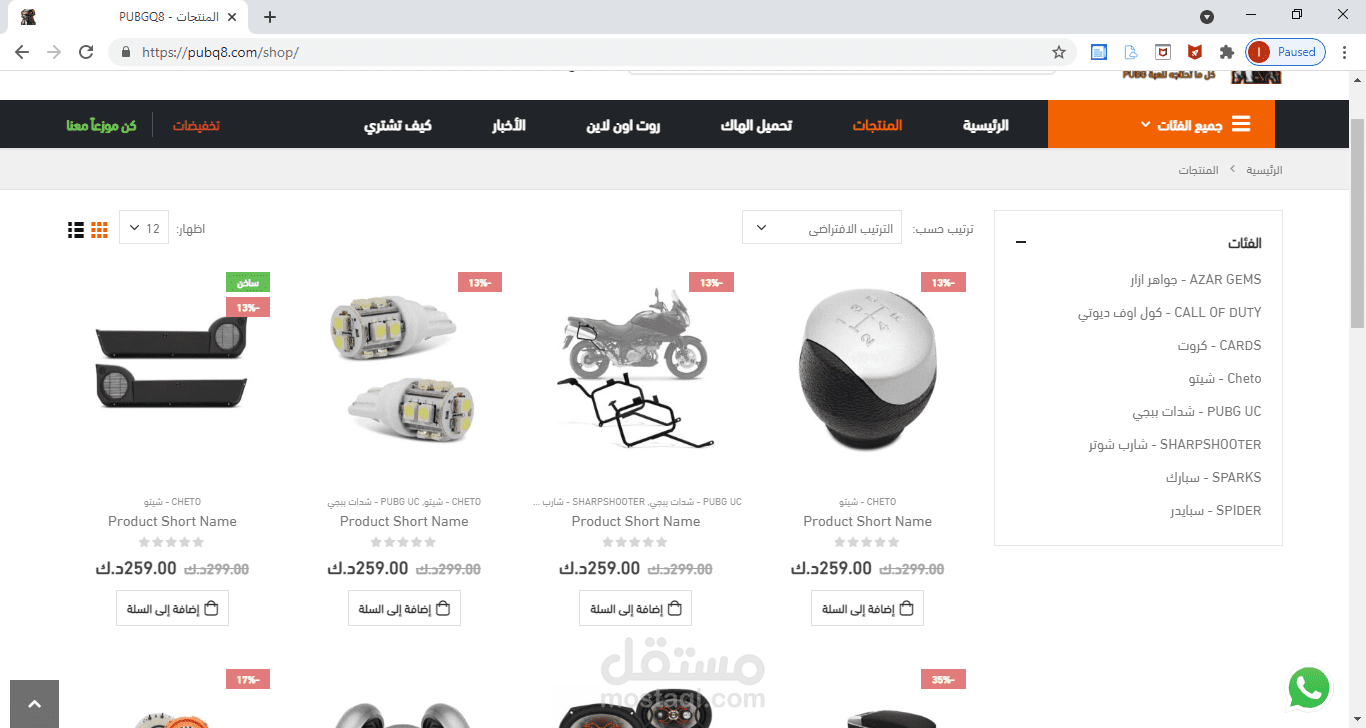Open the items-per-page dropdown showing 12
This screenshot has height=728, width=1366.
(144, 227)
